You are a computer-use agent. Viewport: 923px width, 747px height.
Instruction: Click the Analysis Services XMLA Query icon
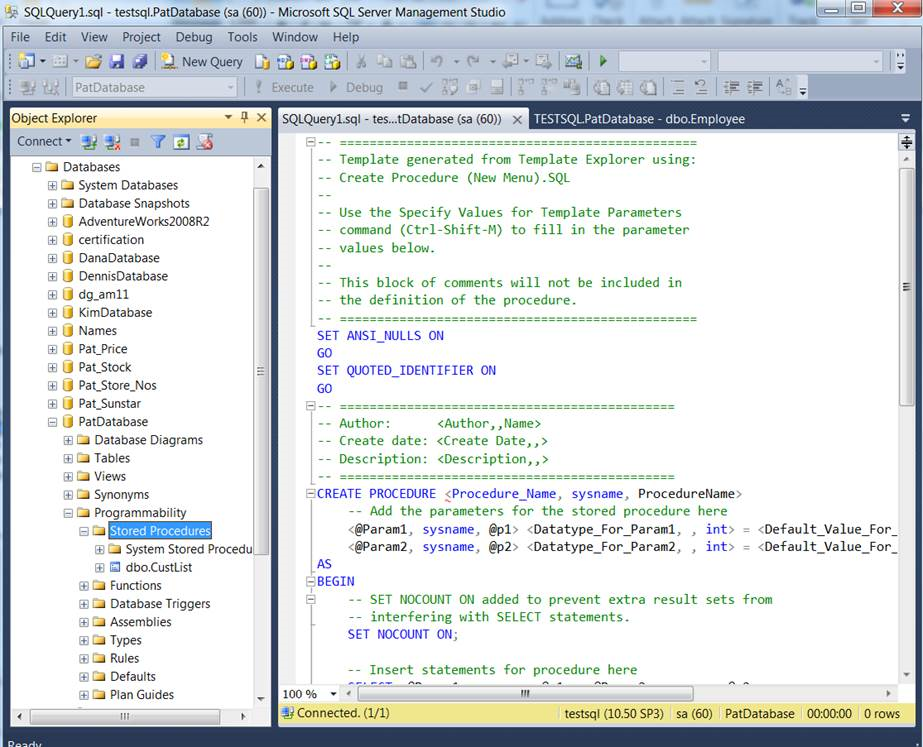(332, 61)
